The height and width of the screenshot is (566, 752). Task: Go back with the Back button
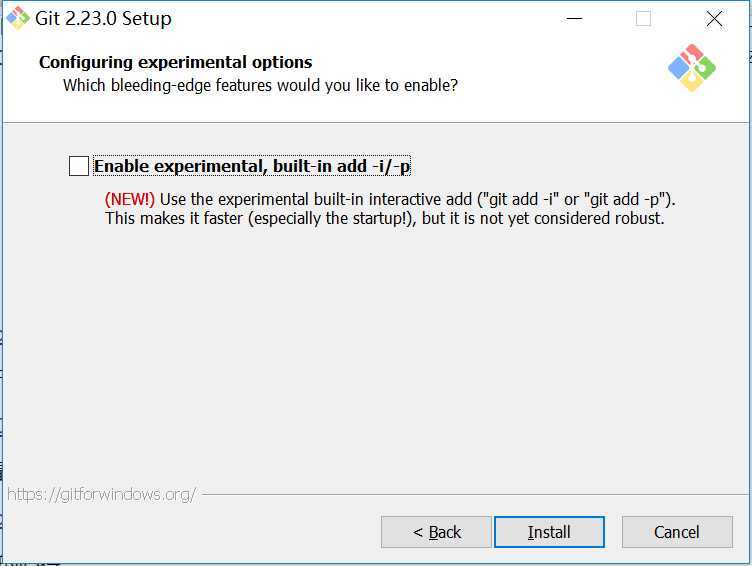(436, 532)
